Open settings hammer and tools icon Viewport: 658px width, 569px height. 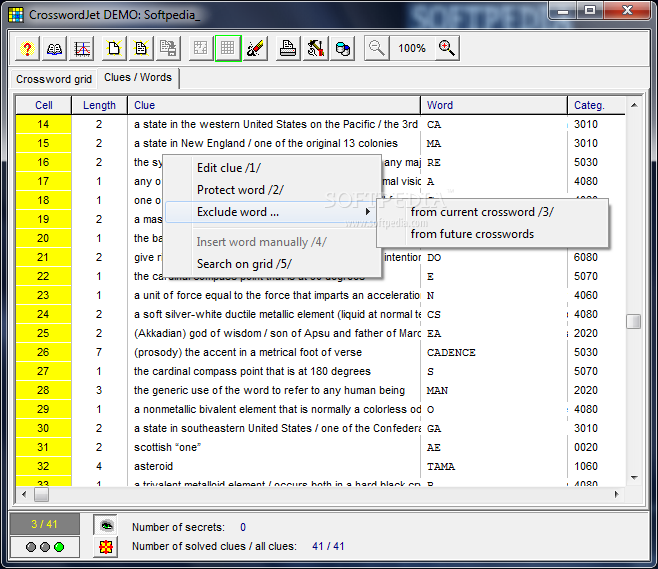pyautogui.click(x=315, y=49)
